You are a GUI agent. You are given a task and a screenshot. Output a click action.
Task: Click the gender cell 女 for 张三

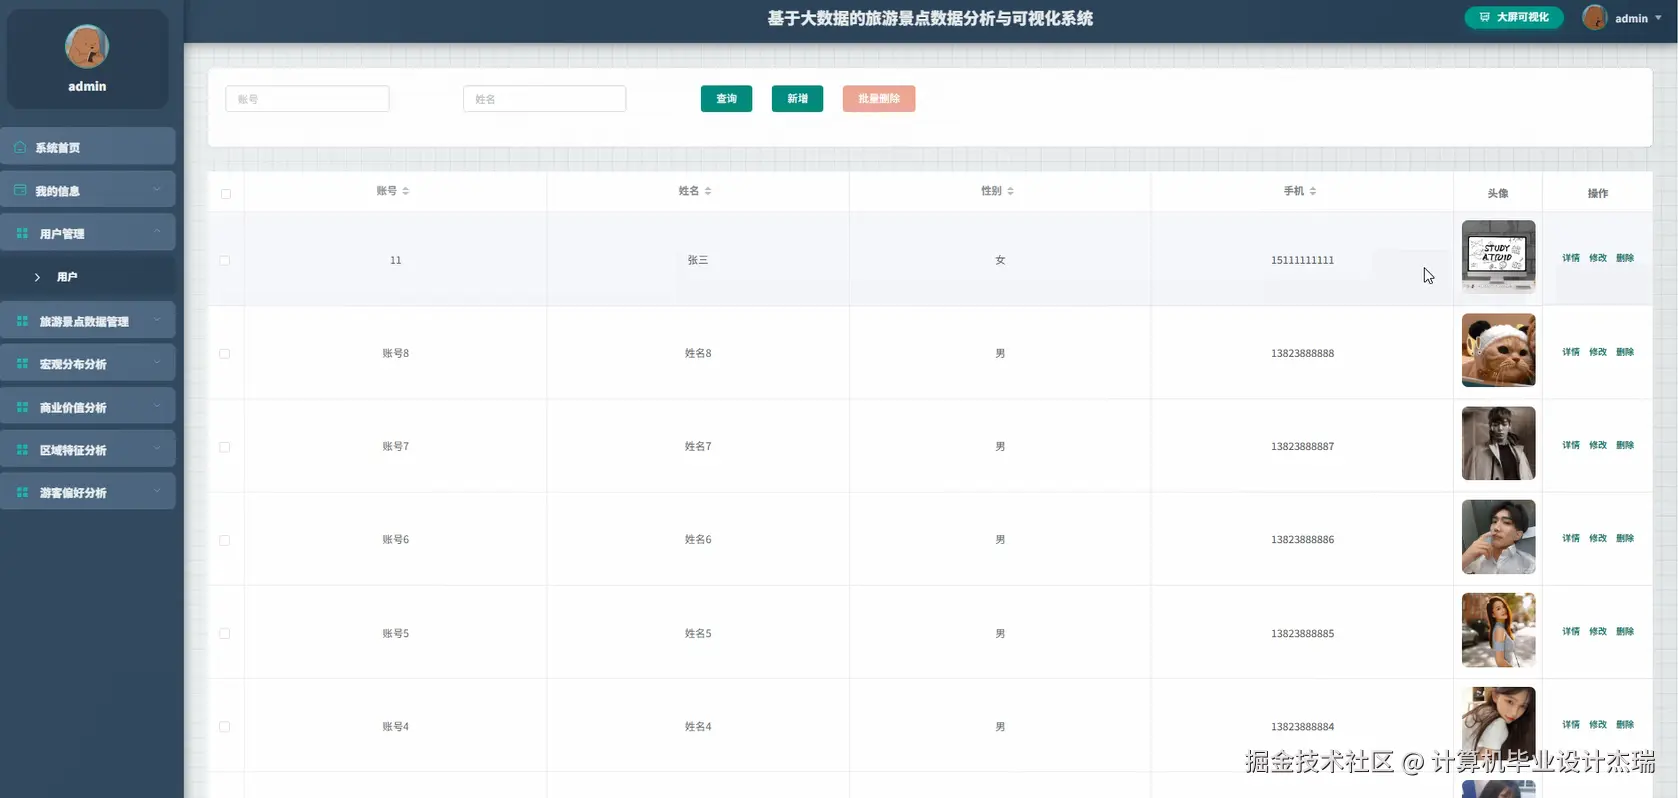(1000, 260)
